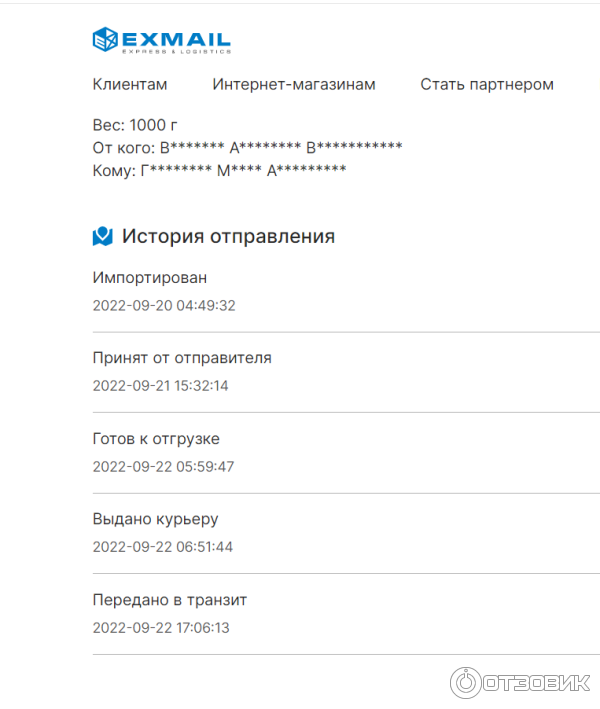Select the Передано в транзит status
This screenshot has height=709, width=600.
pyautogui.click(x=170, y=600)
